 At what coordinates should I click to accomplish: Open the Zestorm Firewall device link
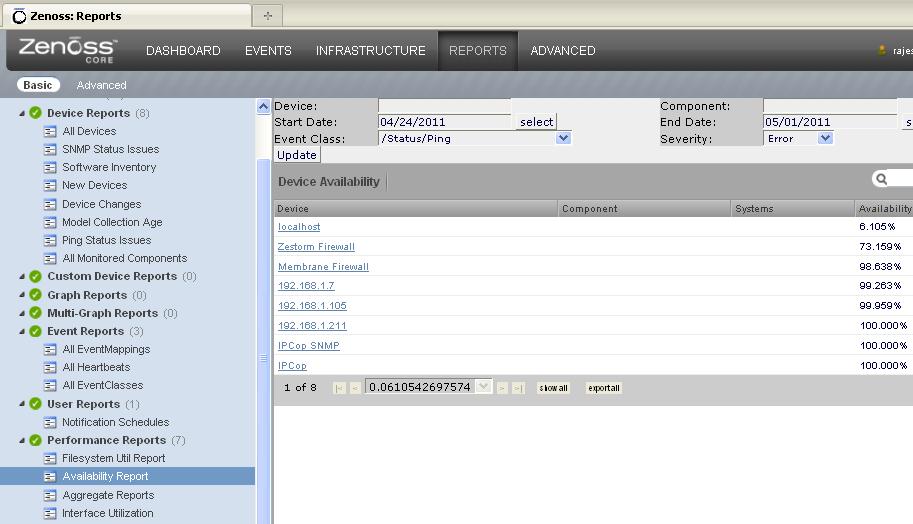click(316, 247)
